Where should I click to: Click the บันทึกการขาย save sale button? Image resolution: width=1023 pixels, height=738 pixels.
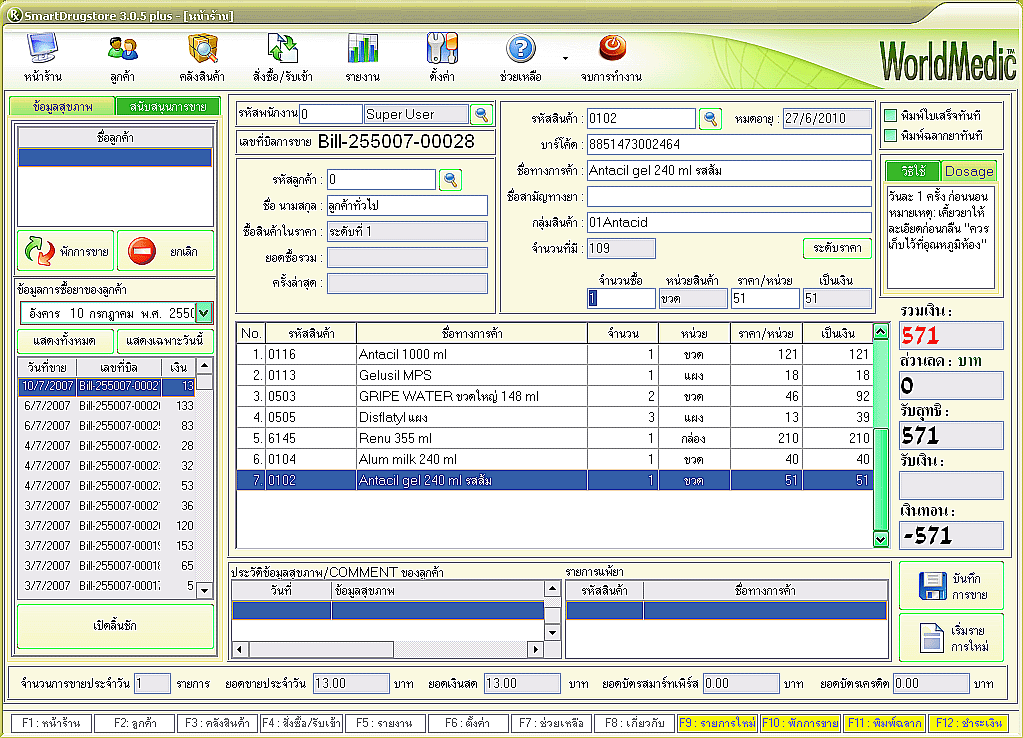(x=950, y=586)
